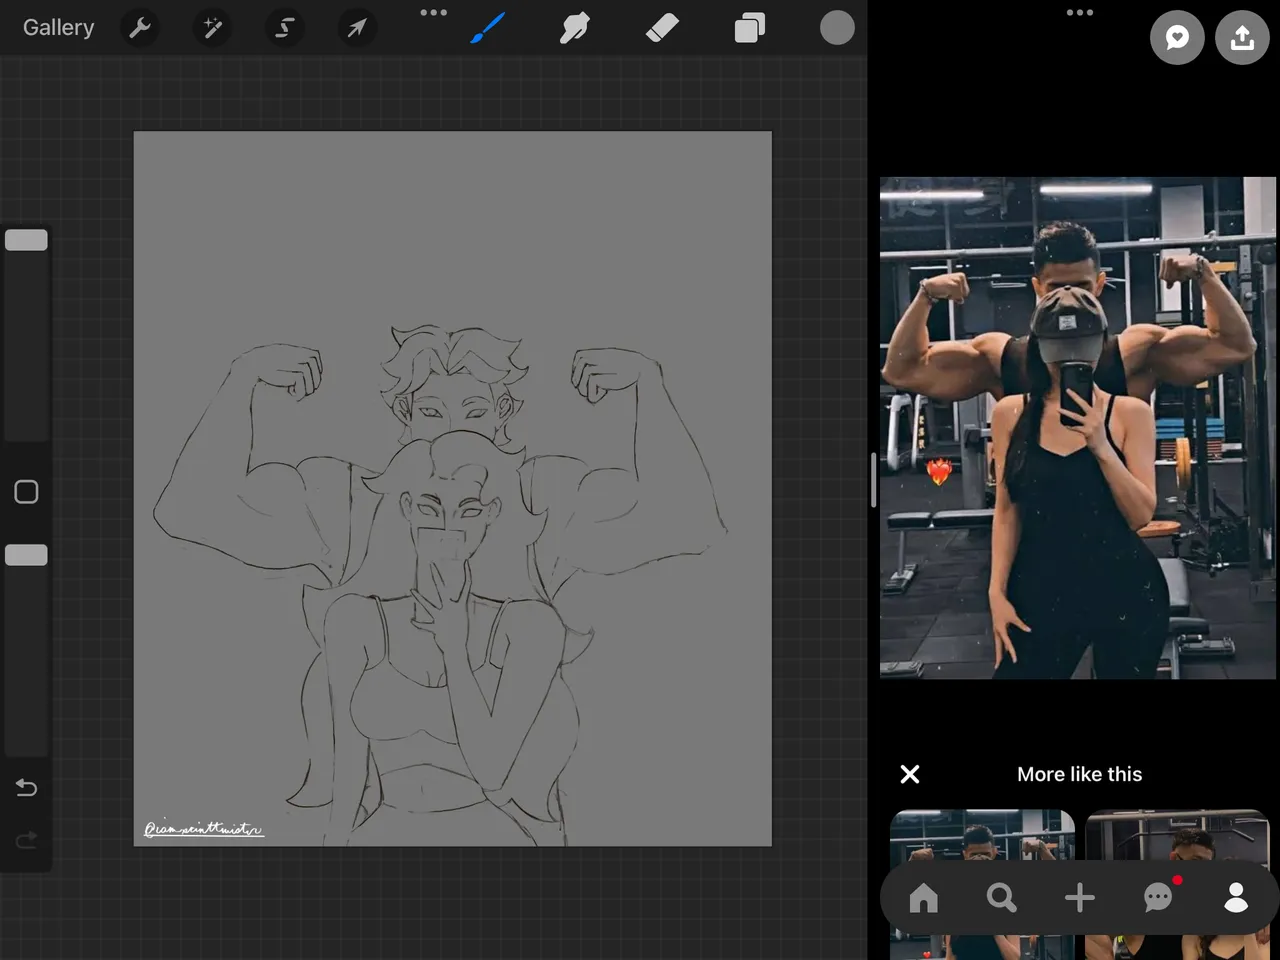The width and height of the screenshot is (1280, 960).
Task: Redo the last undone stroke
Action: pyautogui.click(x=26, y=839)
